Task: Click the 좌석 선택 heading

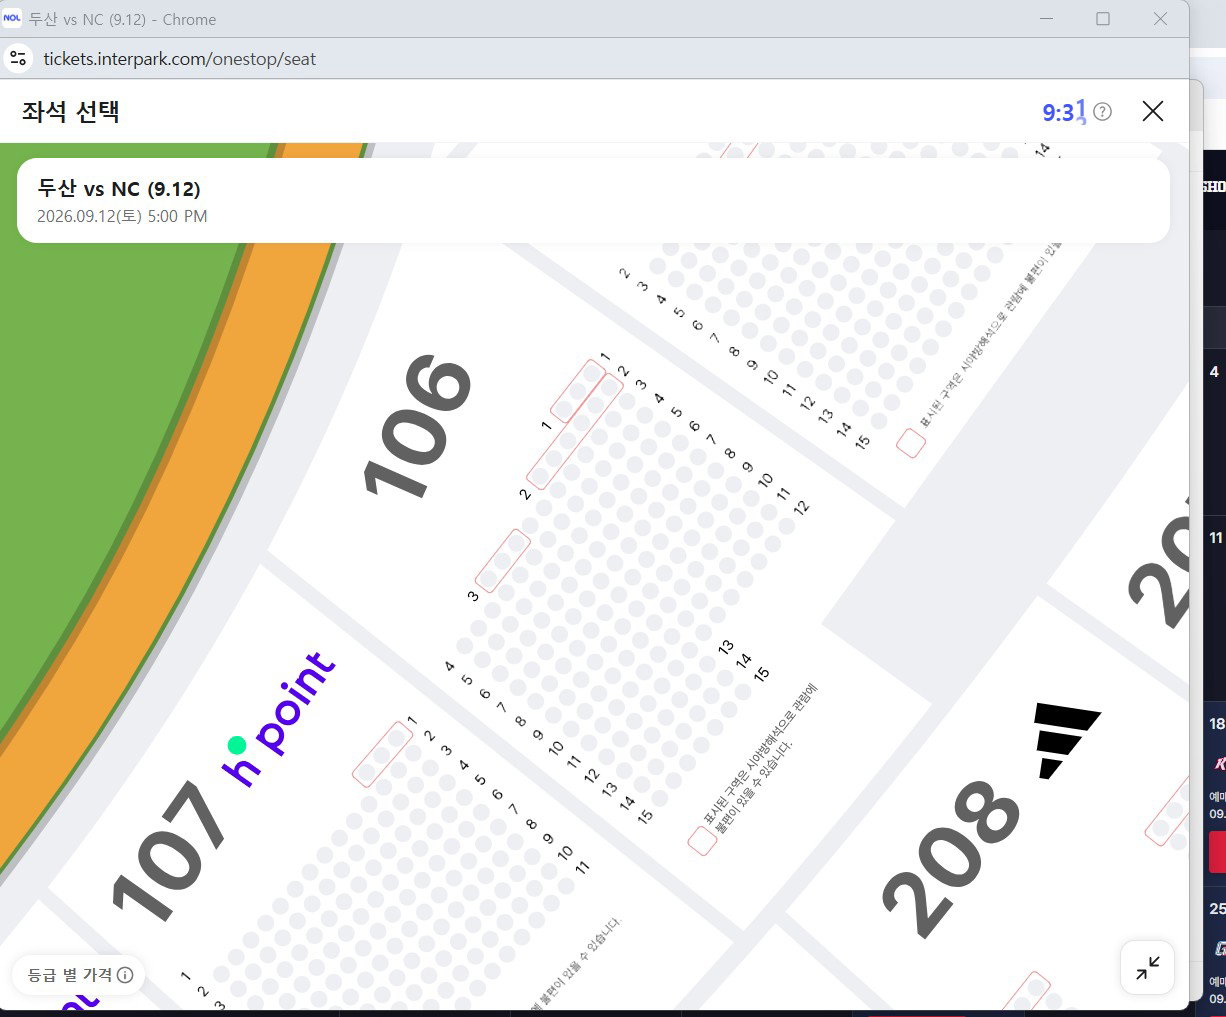Action: tap(71, 111)
